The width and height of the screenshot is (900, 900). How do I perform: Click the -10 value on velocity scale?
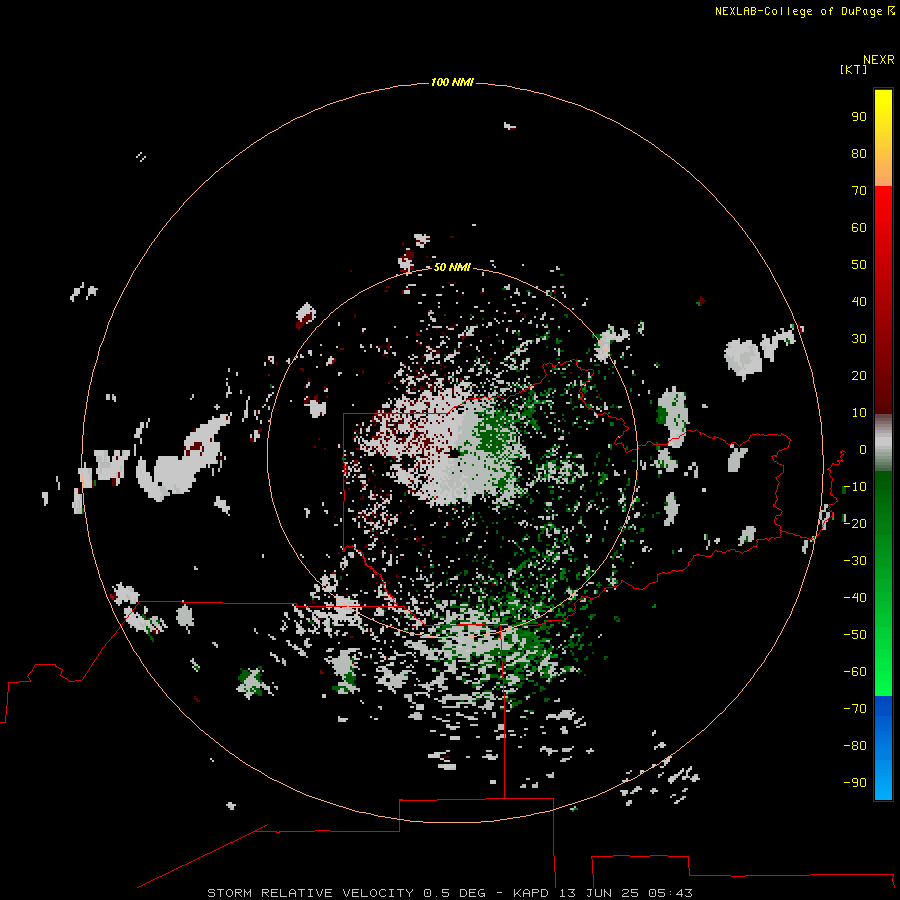855,487
